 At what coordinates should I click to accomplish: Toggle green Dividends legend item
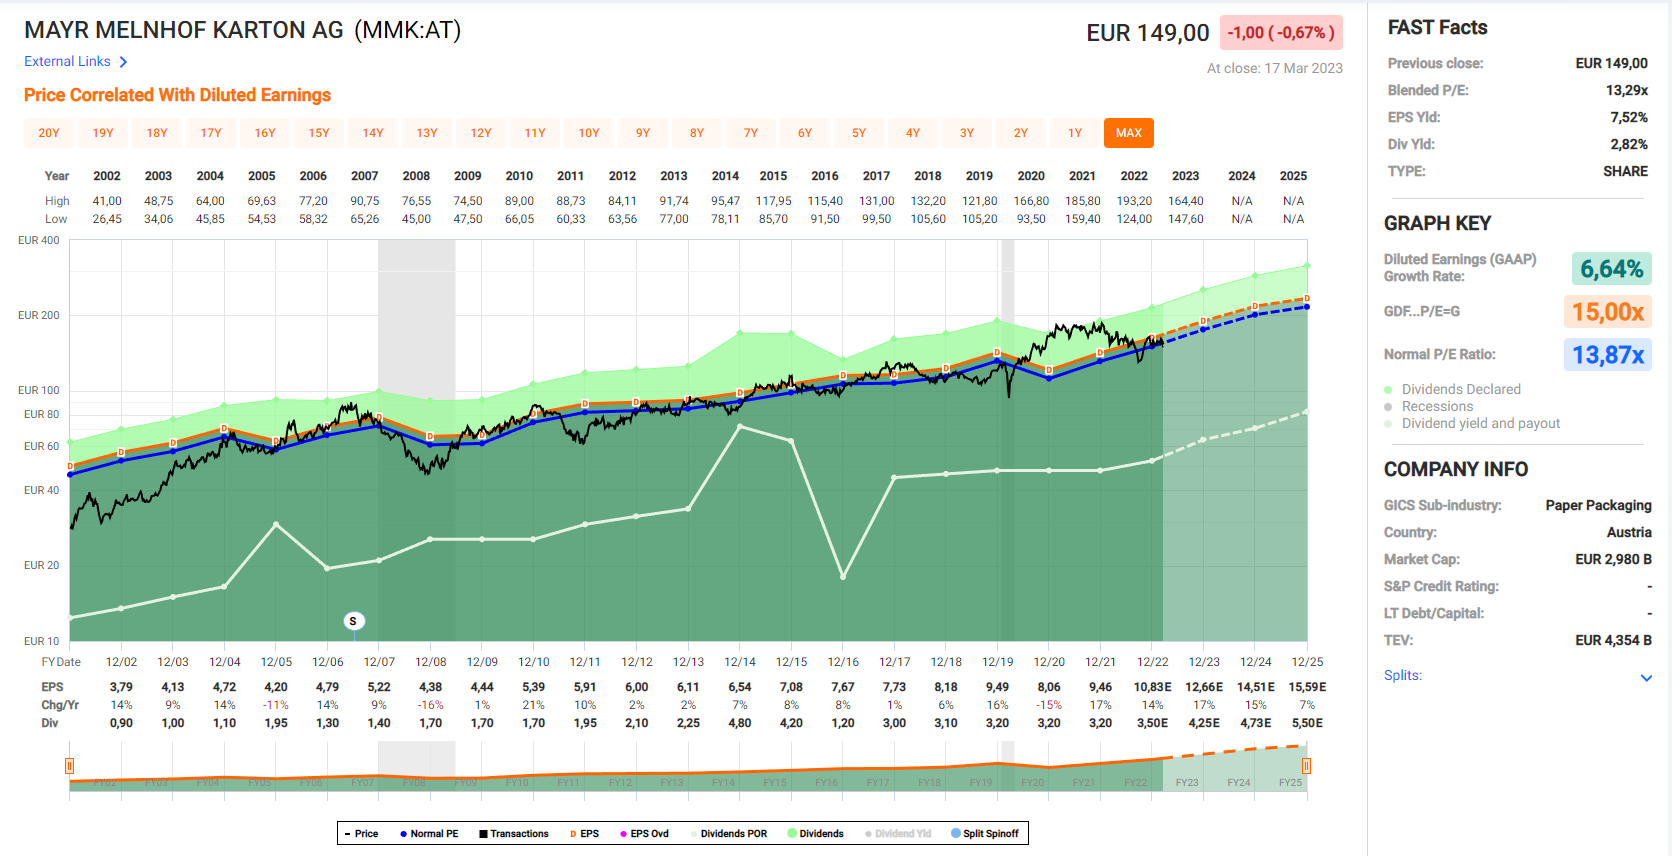pos(815,834)
